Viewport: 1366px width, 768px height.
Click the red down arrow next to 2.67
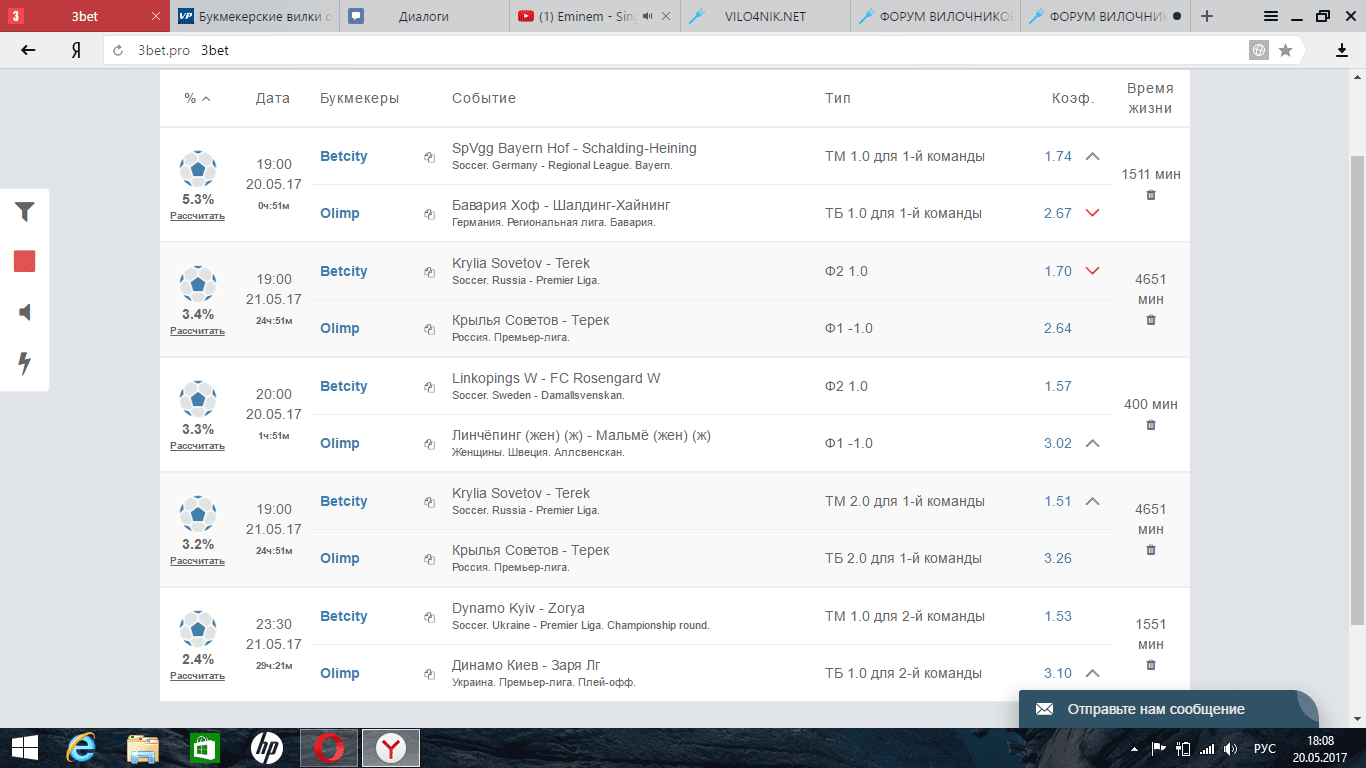(x=1093, y=213)
